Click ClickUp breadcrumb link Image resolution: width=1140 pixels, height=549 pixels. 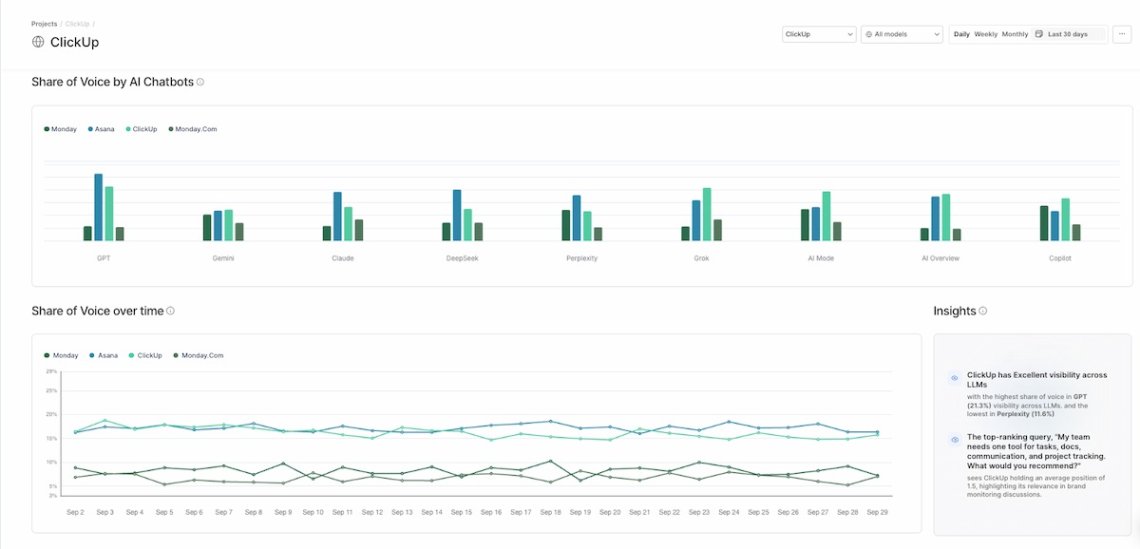point(77,24)
